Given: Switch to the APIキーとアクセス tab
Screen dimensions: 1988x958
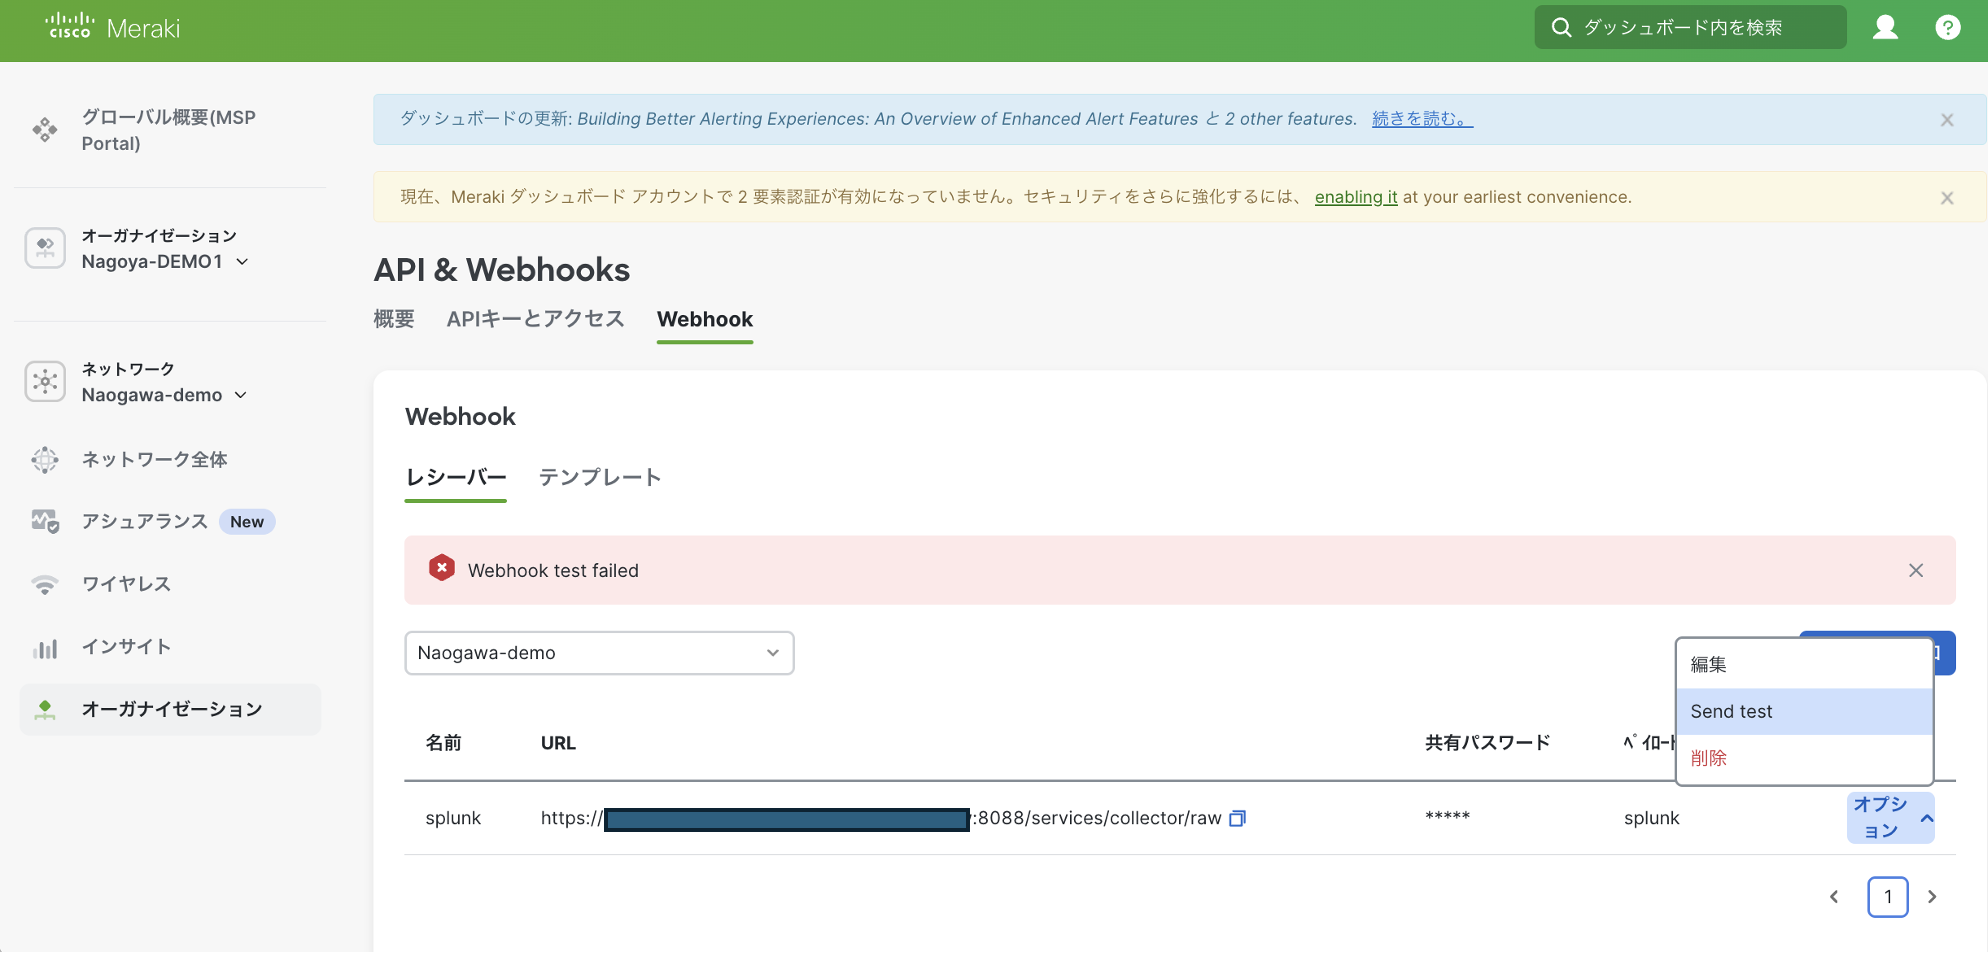Looking at the screenshot, I should point(535,318).
